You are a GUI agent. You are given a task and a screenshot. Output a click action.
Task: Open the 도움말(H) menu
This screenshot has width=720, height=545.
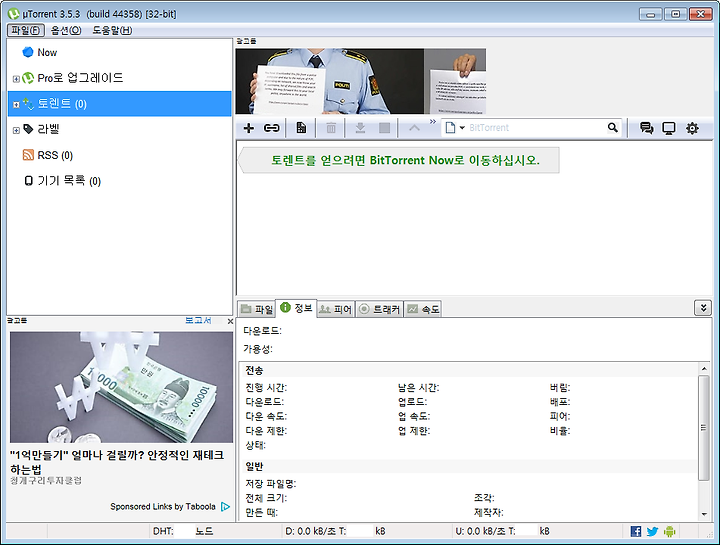(112, 30)
